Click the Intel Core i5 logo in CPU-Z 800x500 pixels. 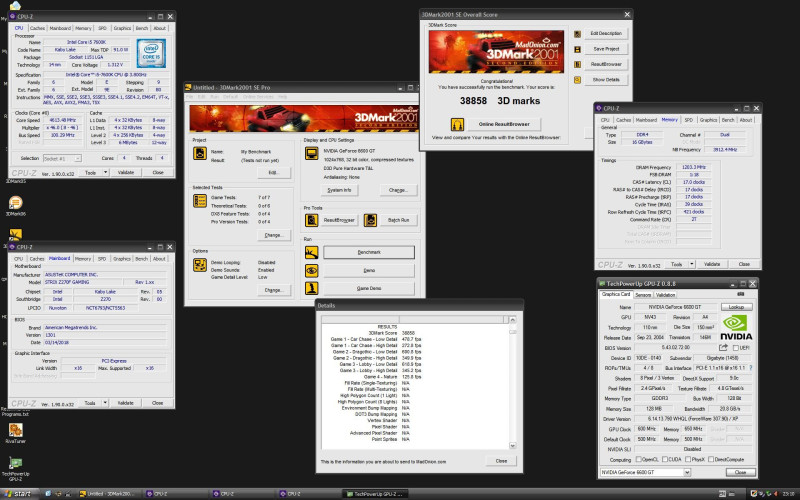click(x=151, y=53)
